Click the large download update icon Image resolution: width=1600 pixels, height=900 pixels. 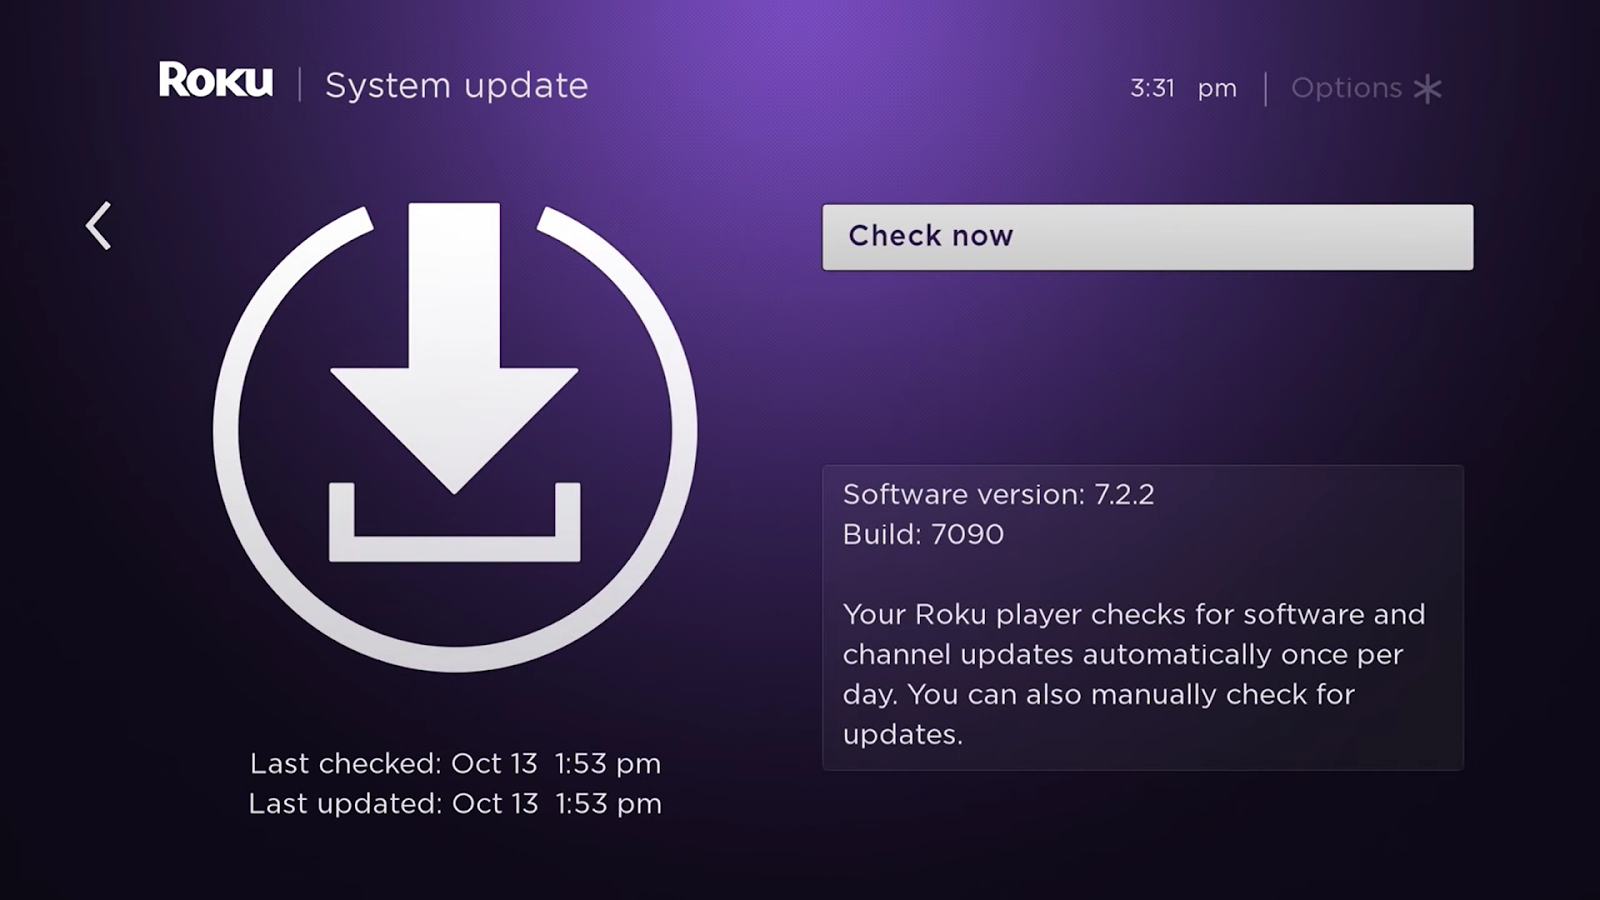(455, 437)
